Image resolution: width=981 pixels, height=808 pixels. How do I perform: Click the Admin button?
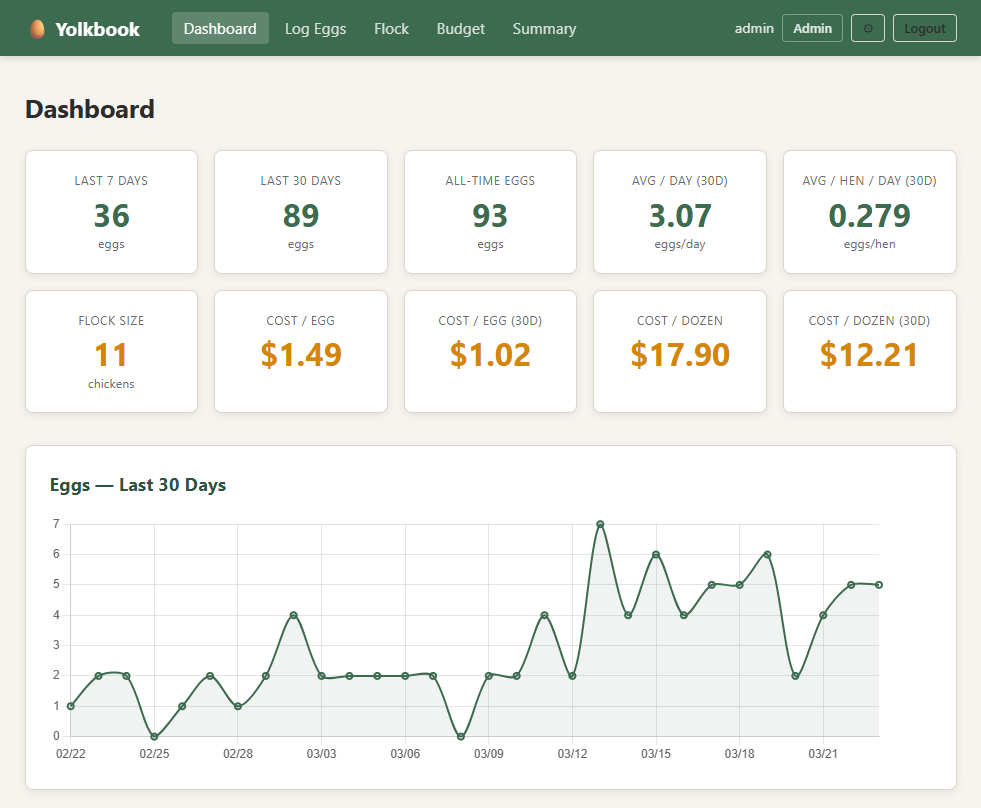pos(812,28)
